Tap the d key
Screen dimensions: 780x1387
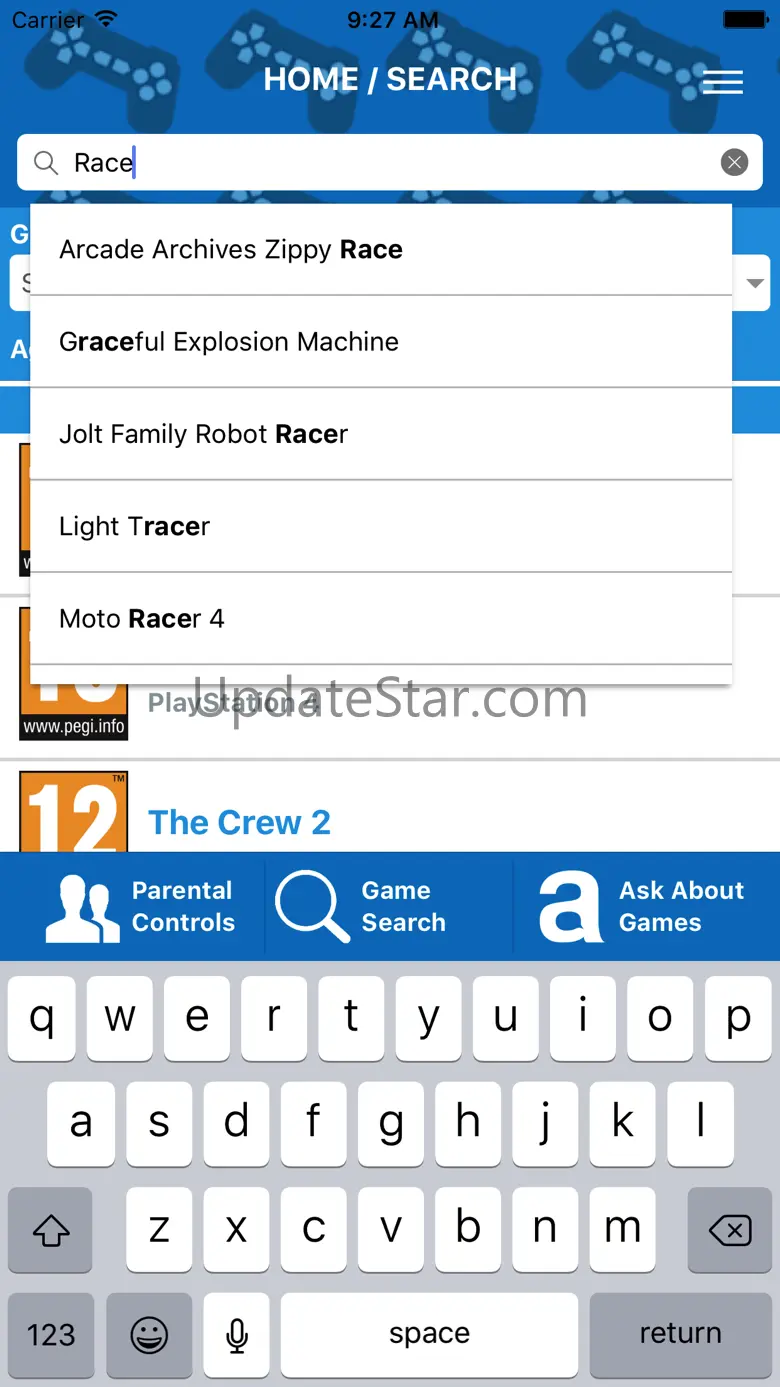click(236, 1124)
